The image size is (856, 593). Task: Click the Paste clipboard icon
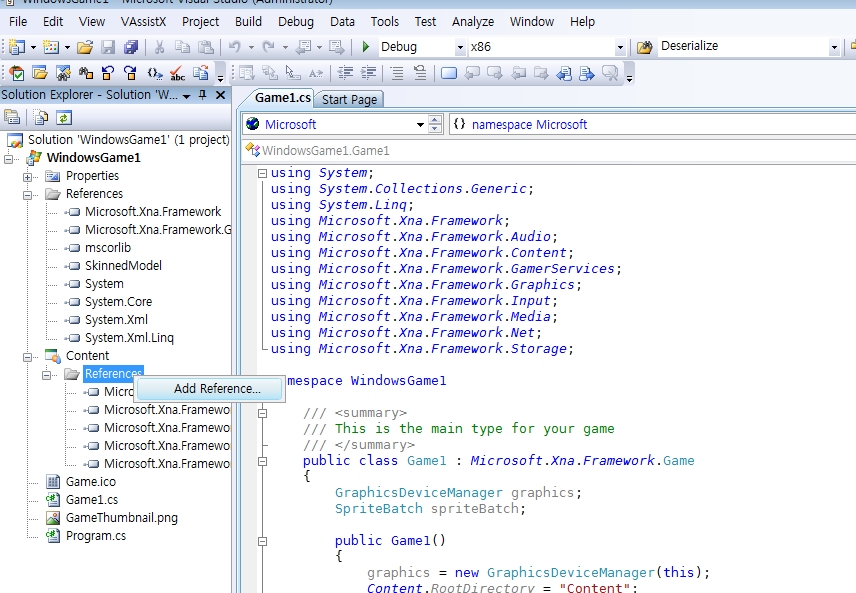[x=206, y=47]
